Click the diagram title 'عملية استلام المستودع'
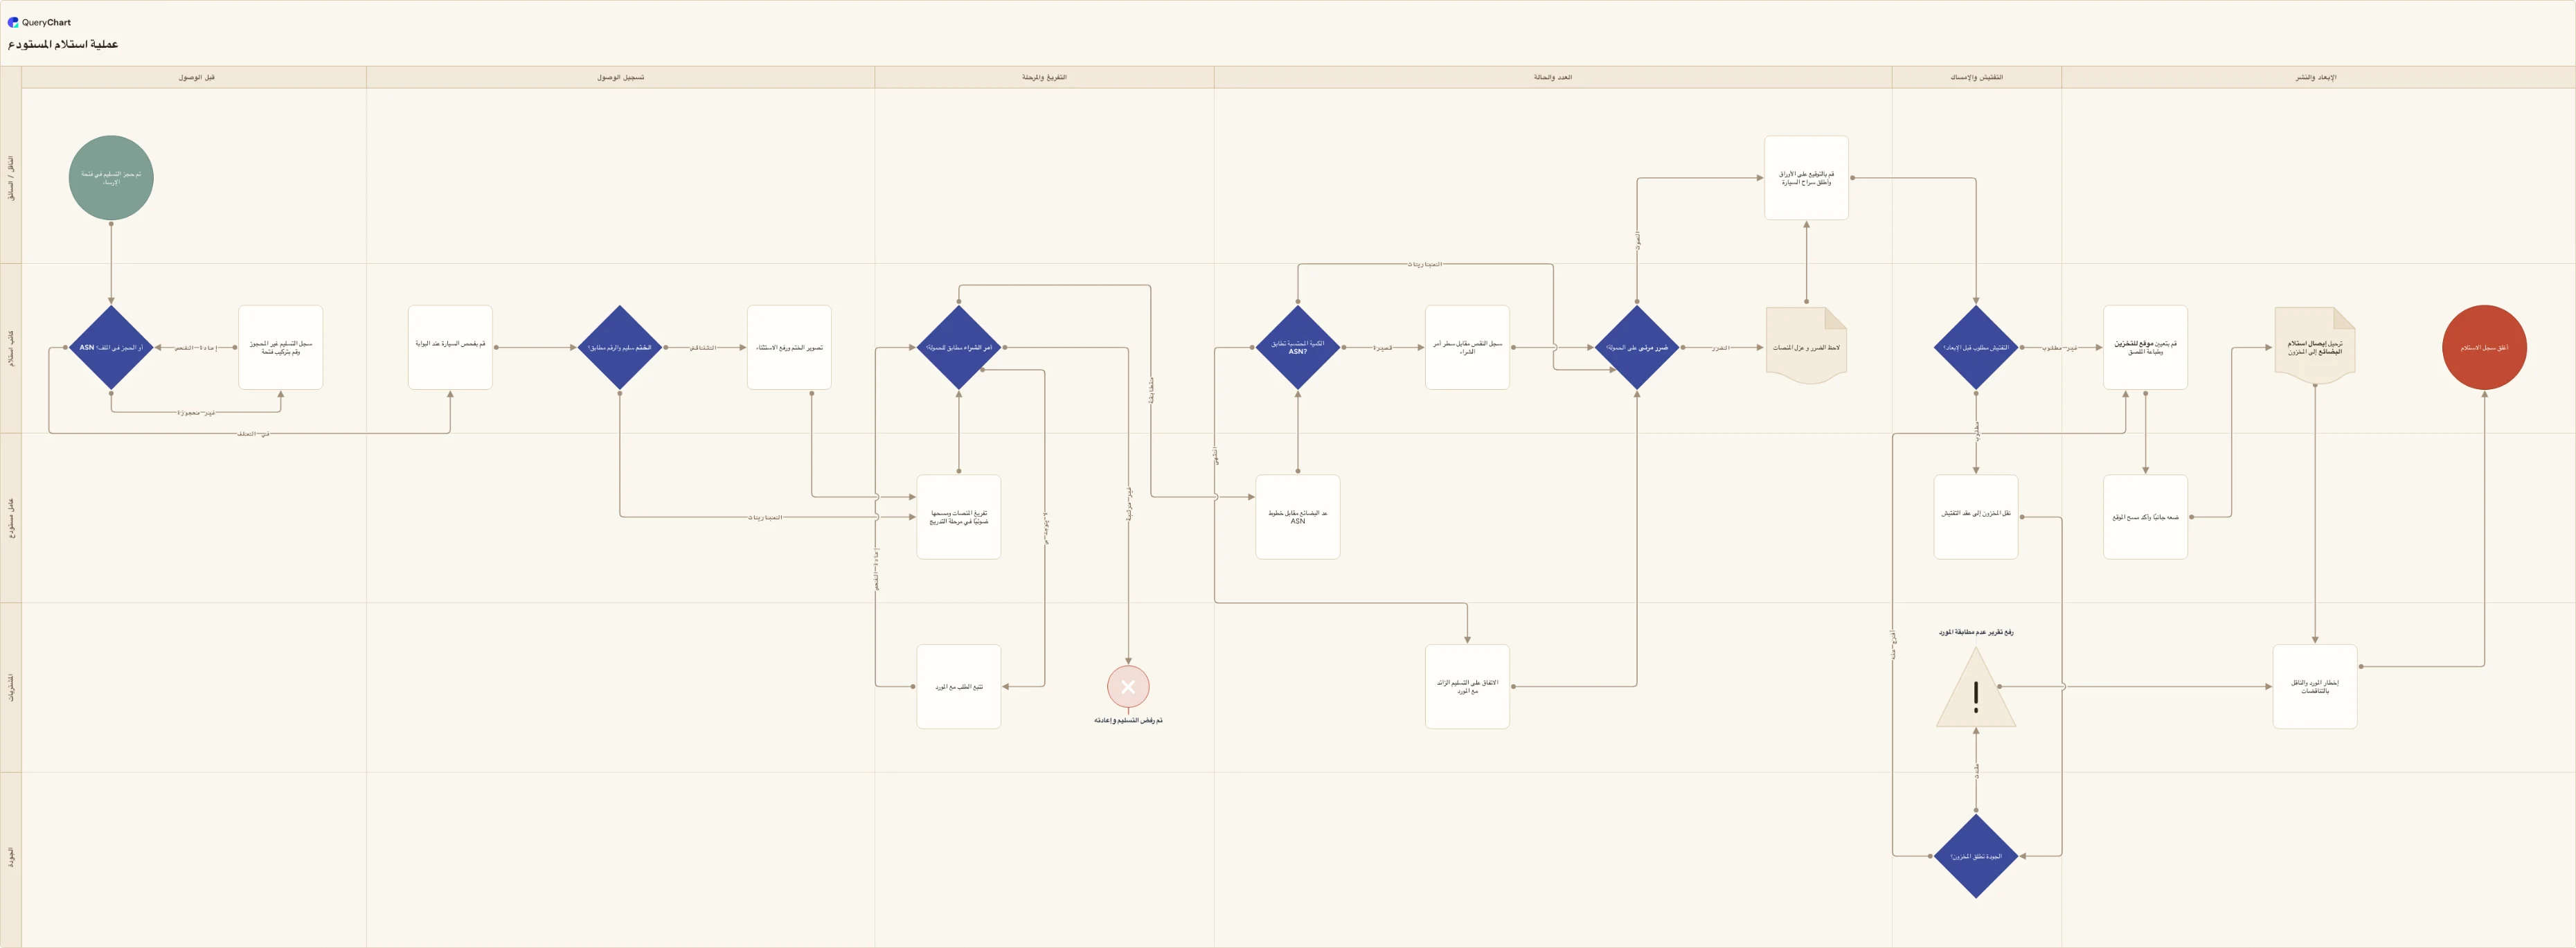The width and height of the screenshot is (2576, 948). [x=63, y=44]
